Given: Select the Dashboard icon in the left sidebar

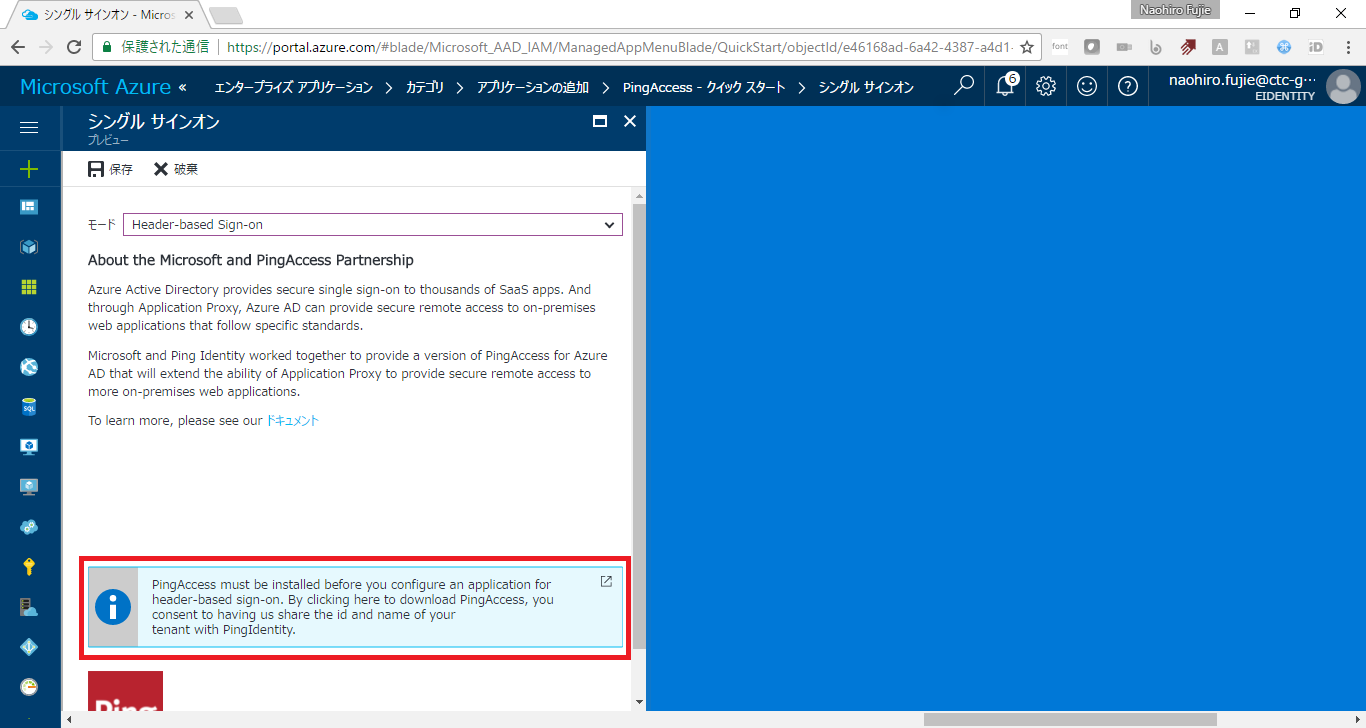Looking at the screenshot, I should point(29,206).
